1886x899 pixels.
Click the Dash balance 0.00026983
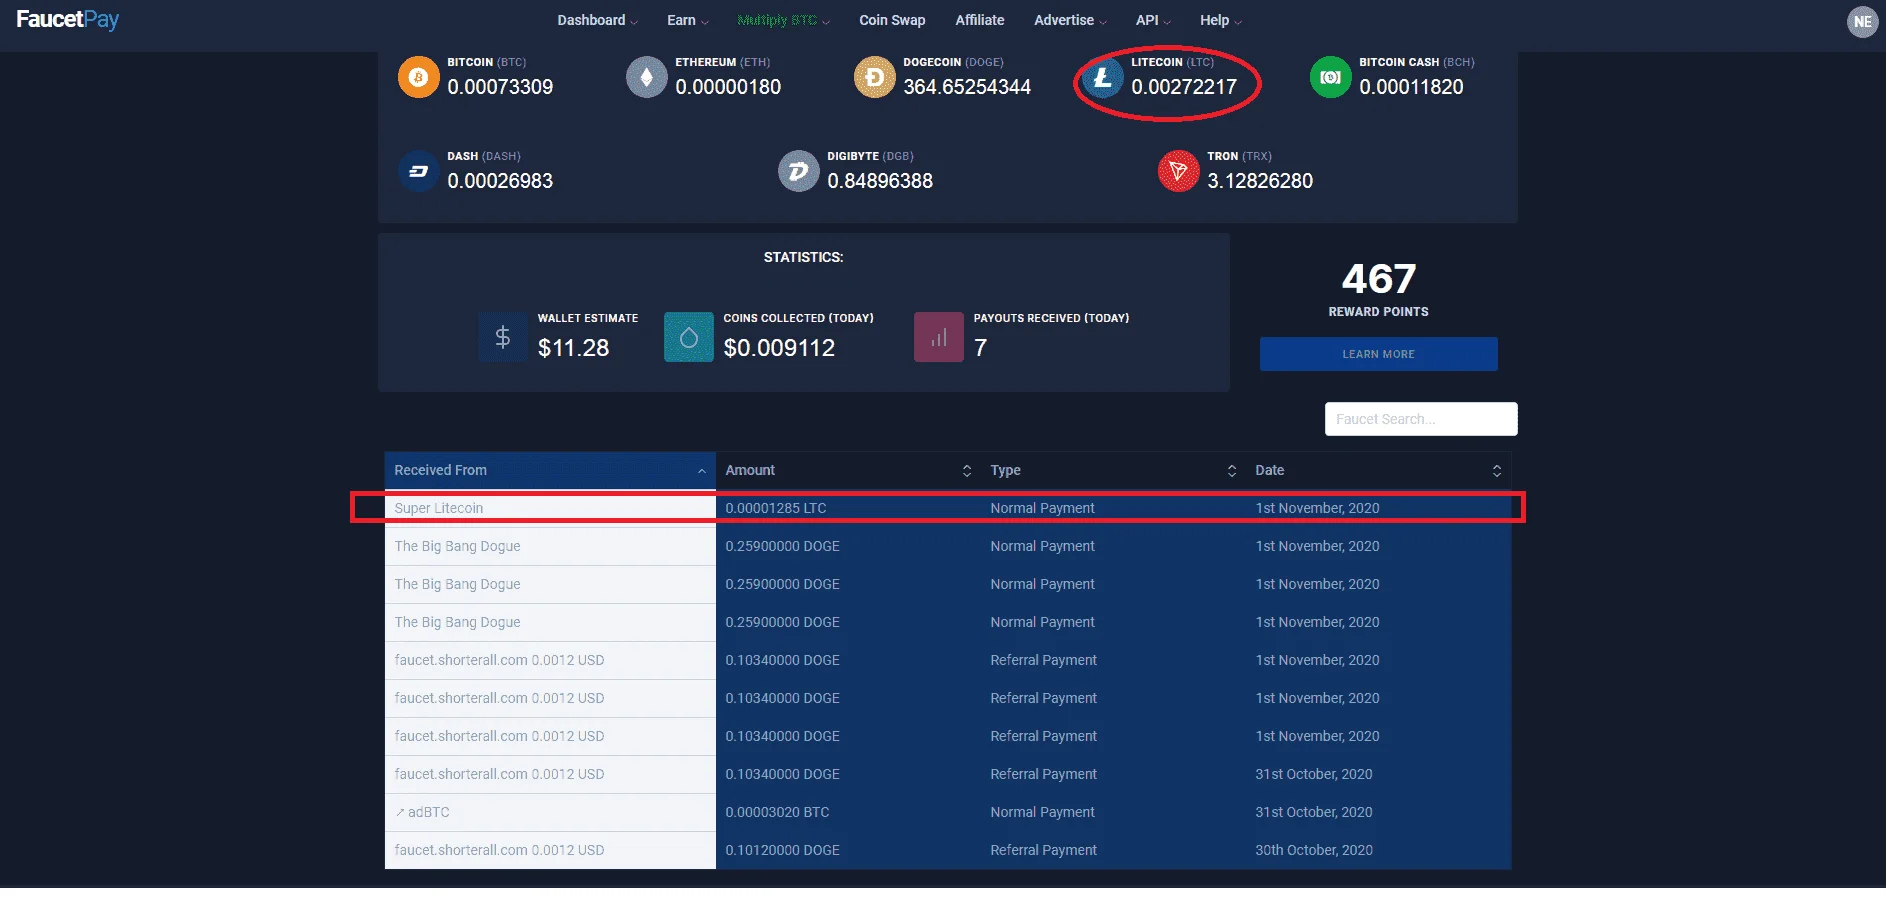coord(500,181)
